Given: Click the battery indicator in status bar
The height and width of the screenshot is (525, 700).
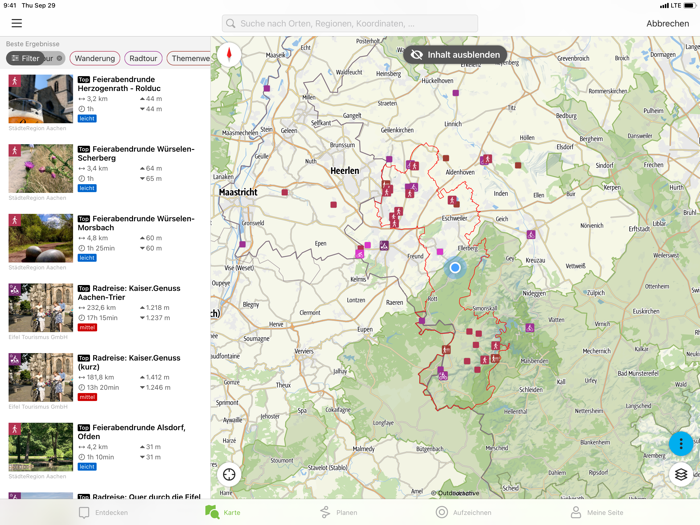Looking at the screenshot, I should (x=690, y=5).
